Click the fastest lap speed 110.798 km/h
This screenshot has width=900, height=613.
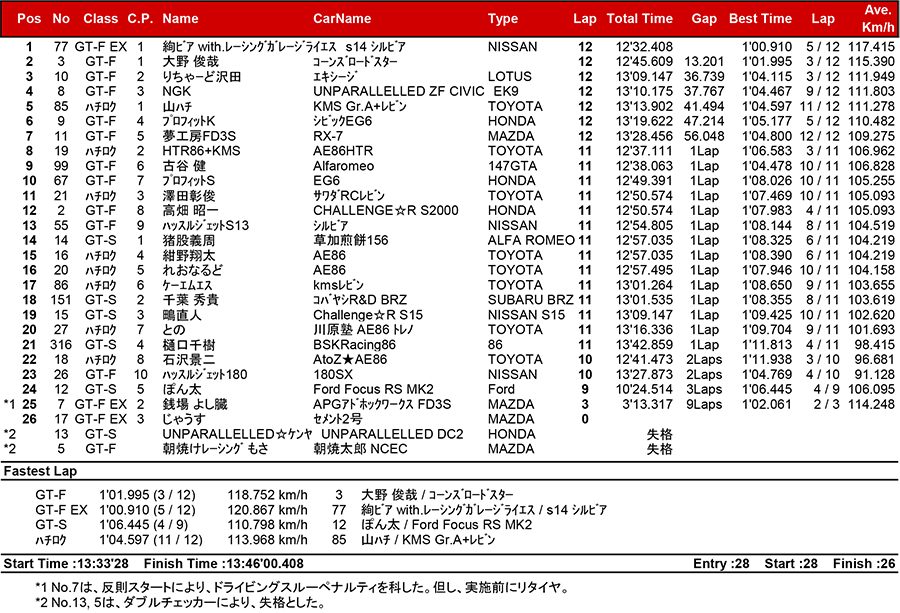pos(267,525)
